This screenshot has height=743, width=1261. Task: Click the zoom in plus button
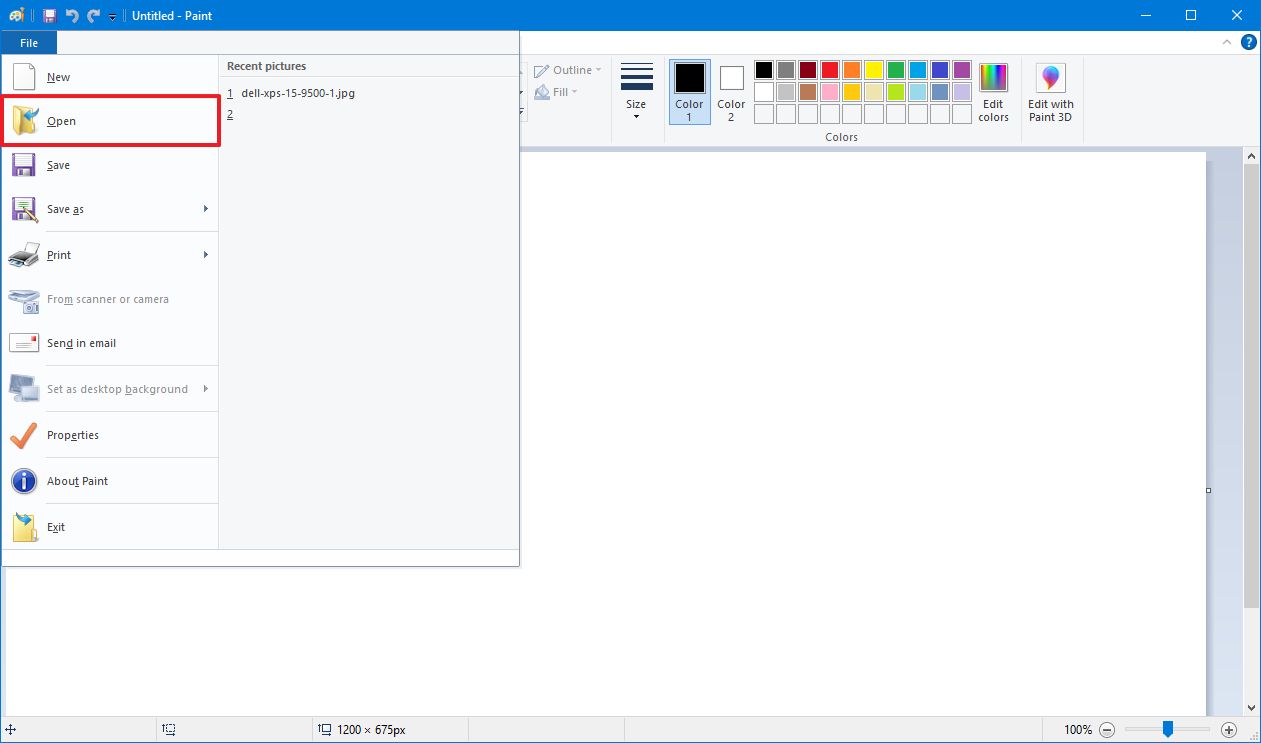click(x=1229, y=730)
